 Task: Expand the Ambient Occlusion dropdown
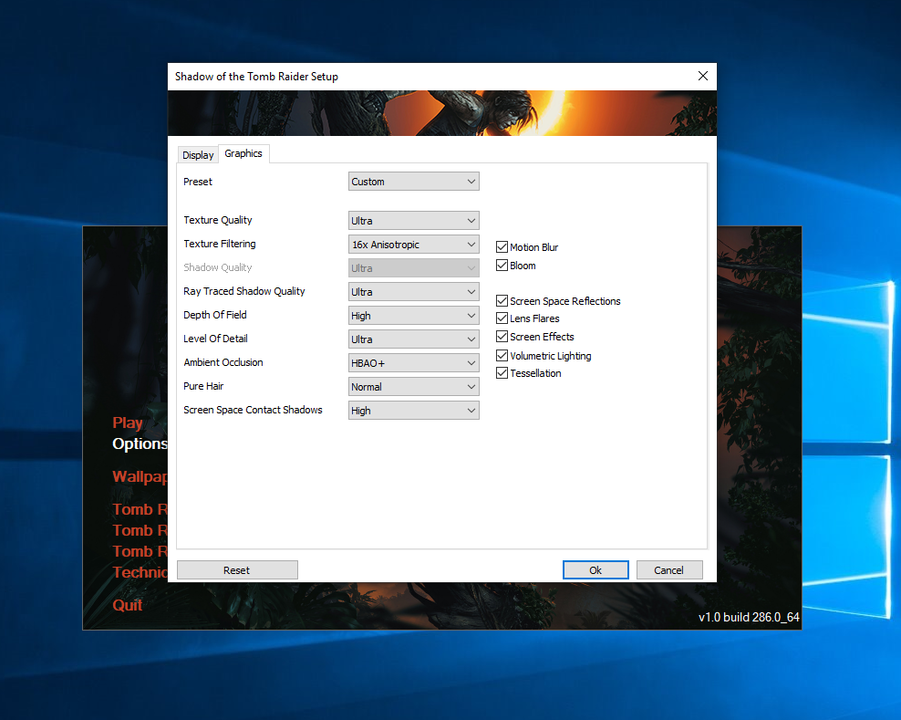(414, 363)
